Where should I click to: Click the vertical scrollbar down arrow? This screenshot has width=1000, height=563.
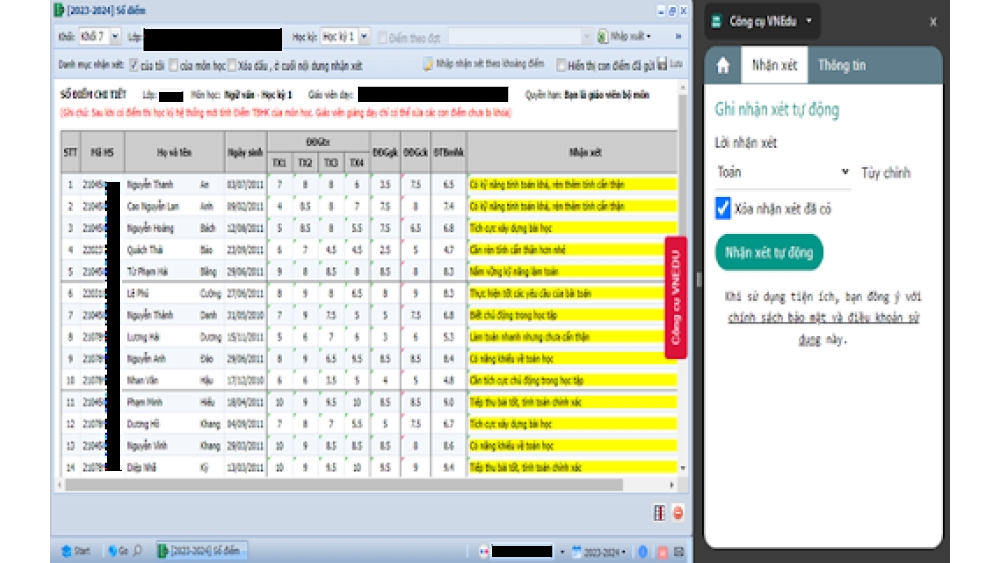tap(683, 468)
